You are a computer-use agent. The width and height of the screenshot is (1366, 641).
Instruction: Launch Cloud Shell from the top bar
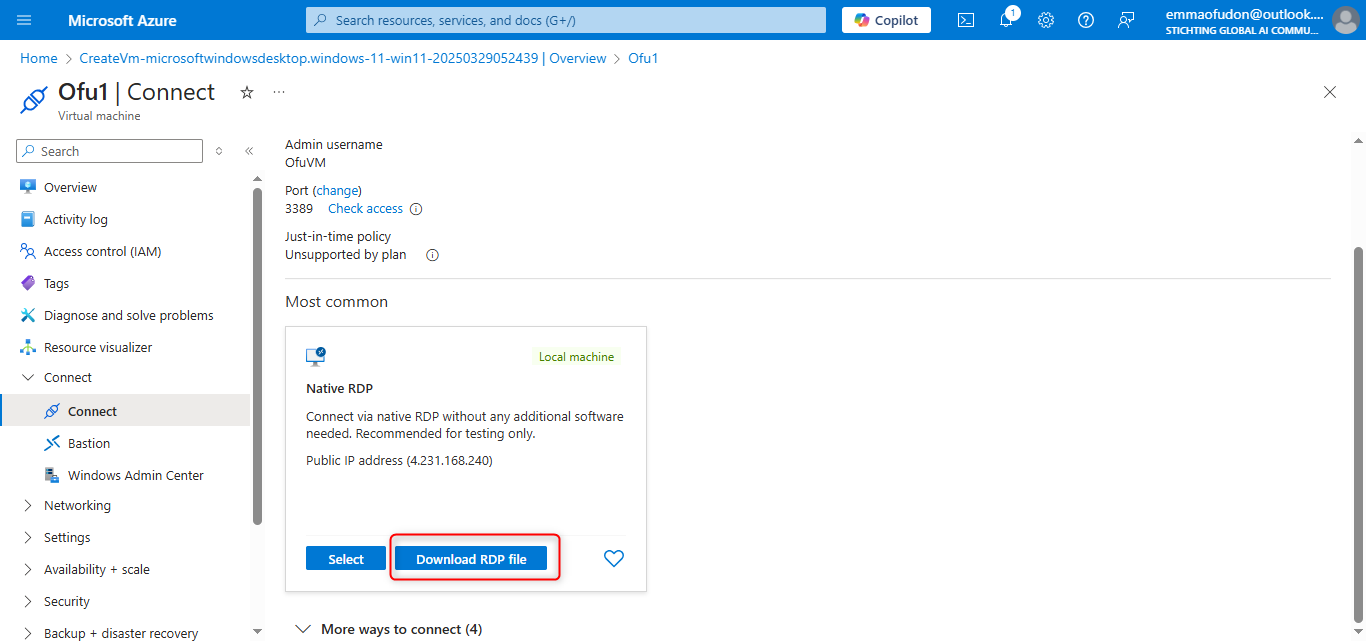tap(966, 20)
